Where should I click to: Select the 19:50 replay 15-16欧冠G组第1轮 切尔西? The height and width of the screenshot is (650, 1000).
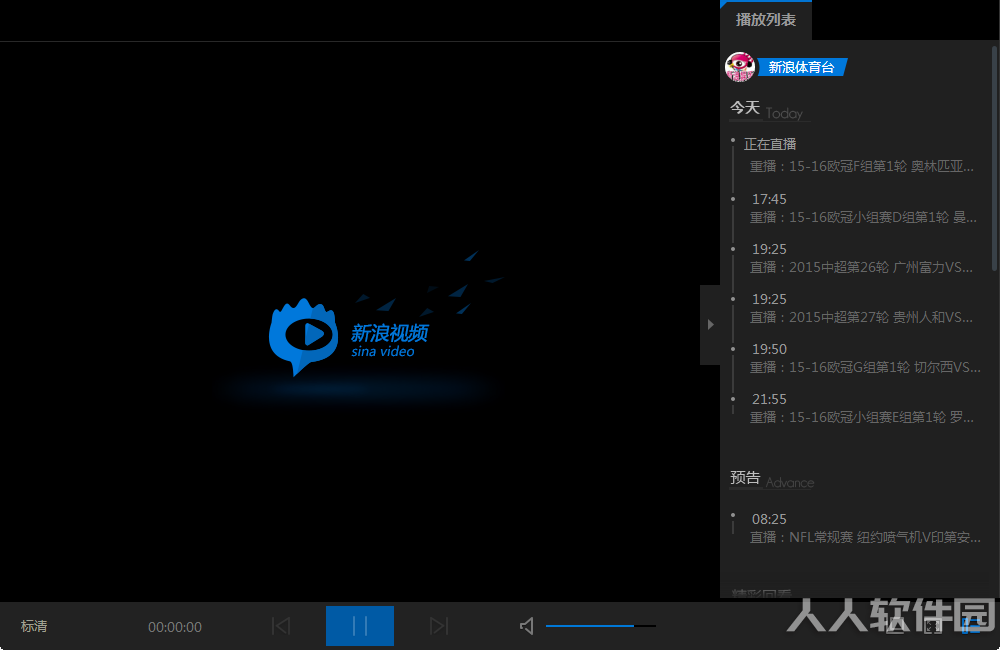[x=865, y=367]
